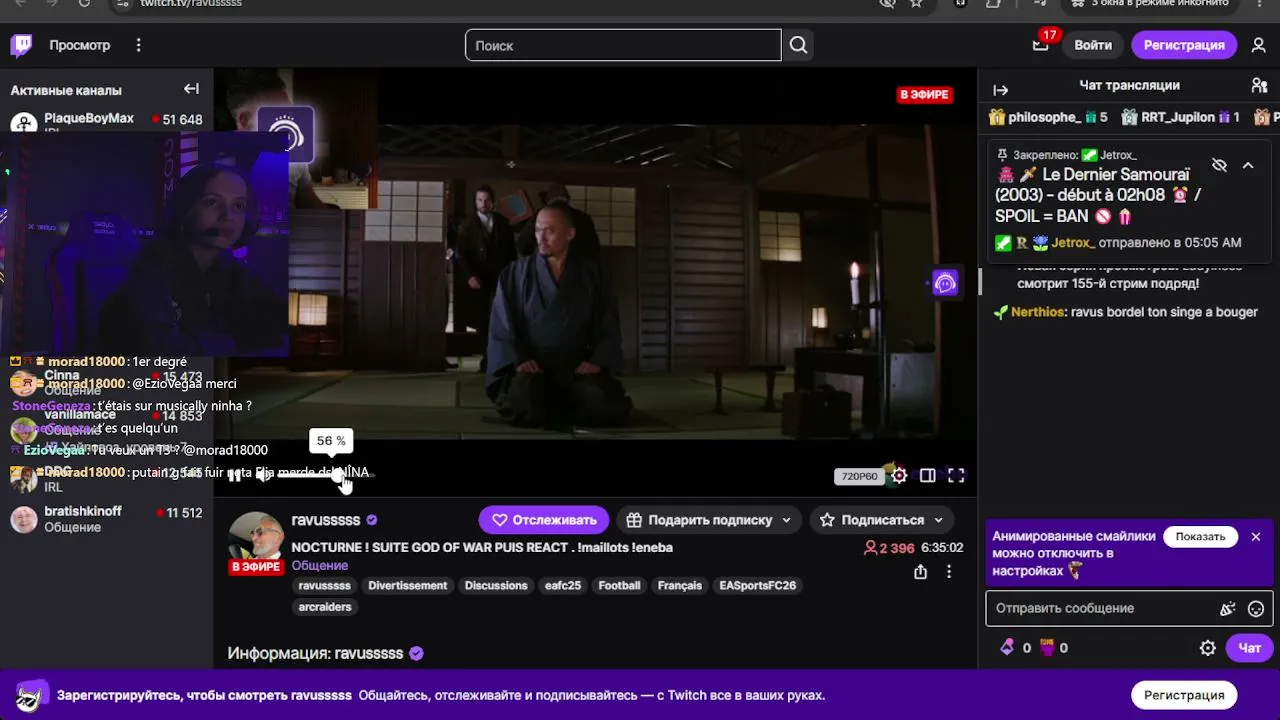
Task: Click philosophe_ top gifter entry
Action: (1048, 117)
